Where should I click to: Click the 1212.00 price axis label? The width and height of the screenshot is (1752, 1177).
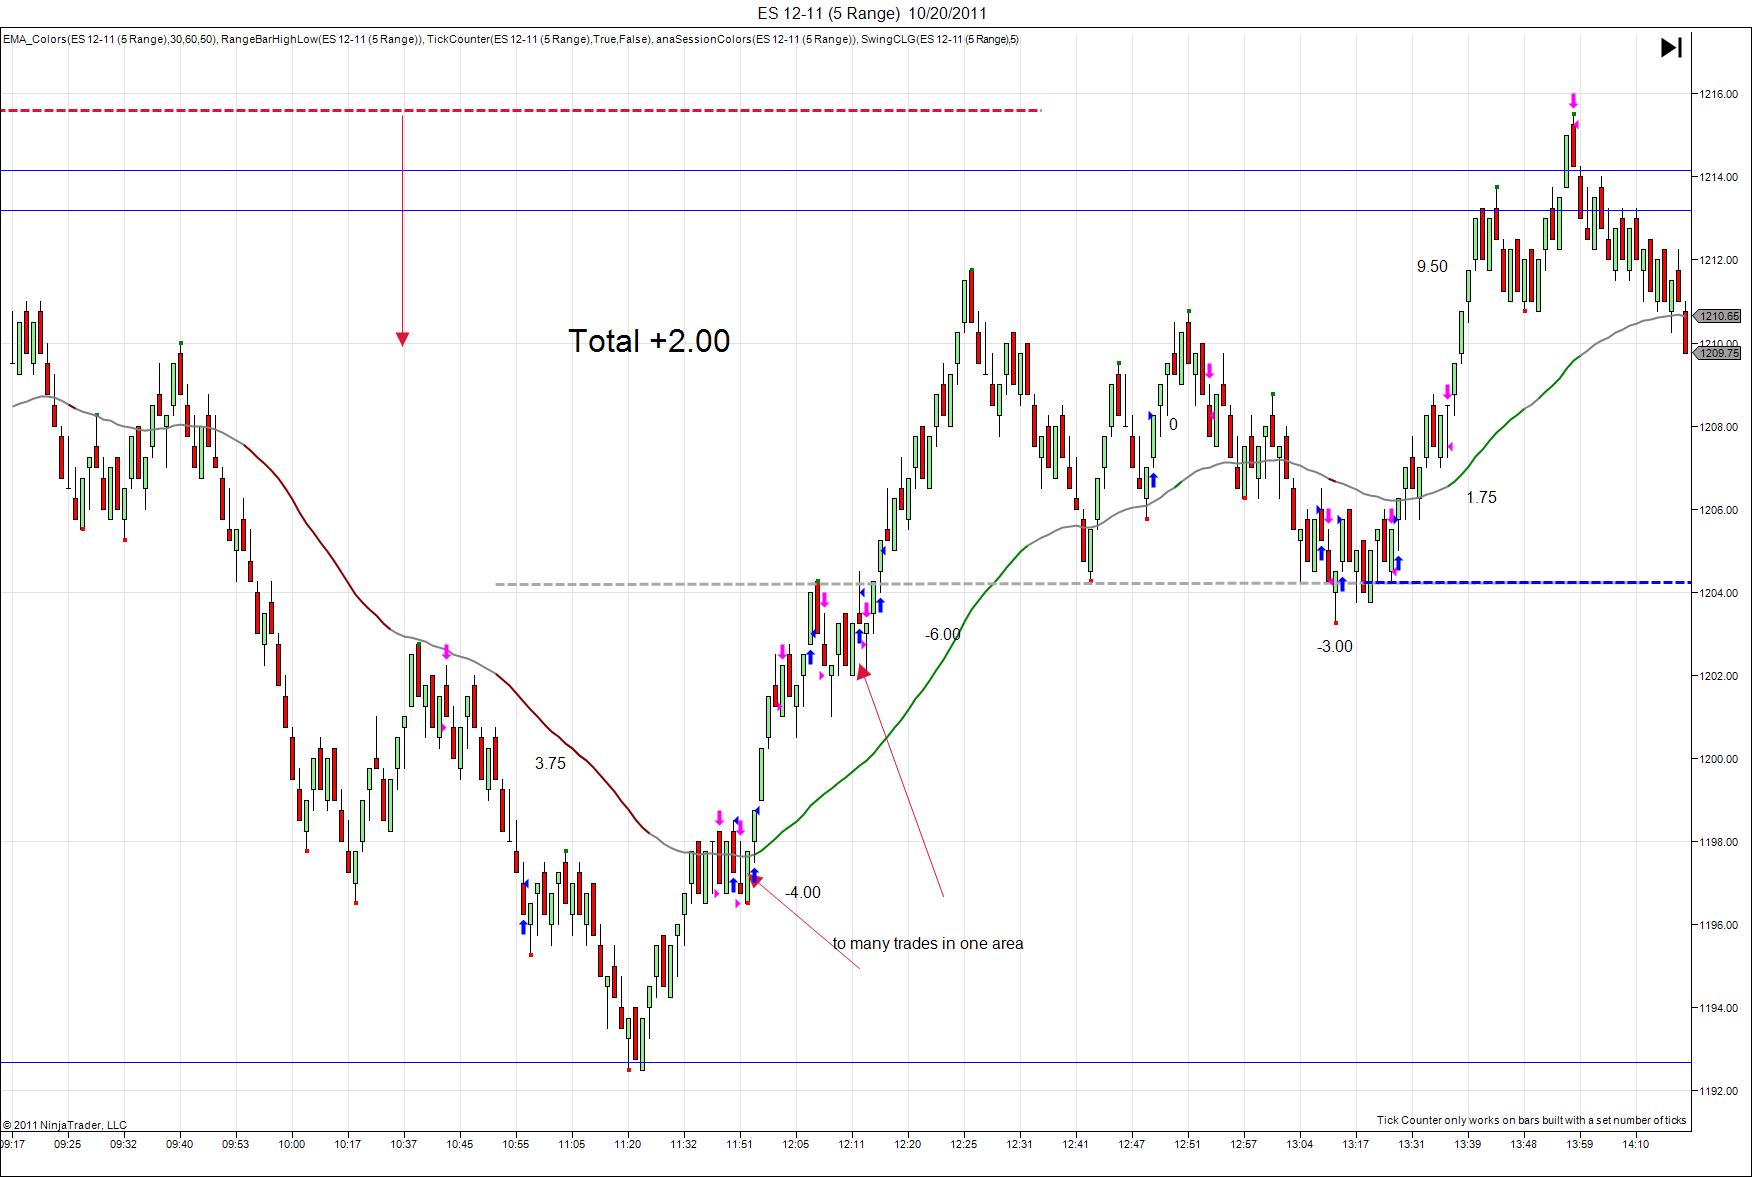(x=1717, y=260)
